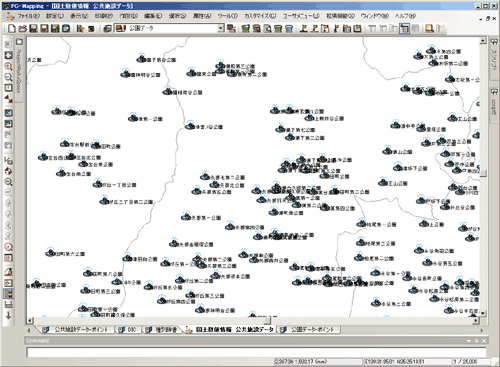This screenshot has height=367, width=500.
Task: Click the first Save disk icon
Action: pyautogui.click(x=33, y=29)
